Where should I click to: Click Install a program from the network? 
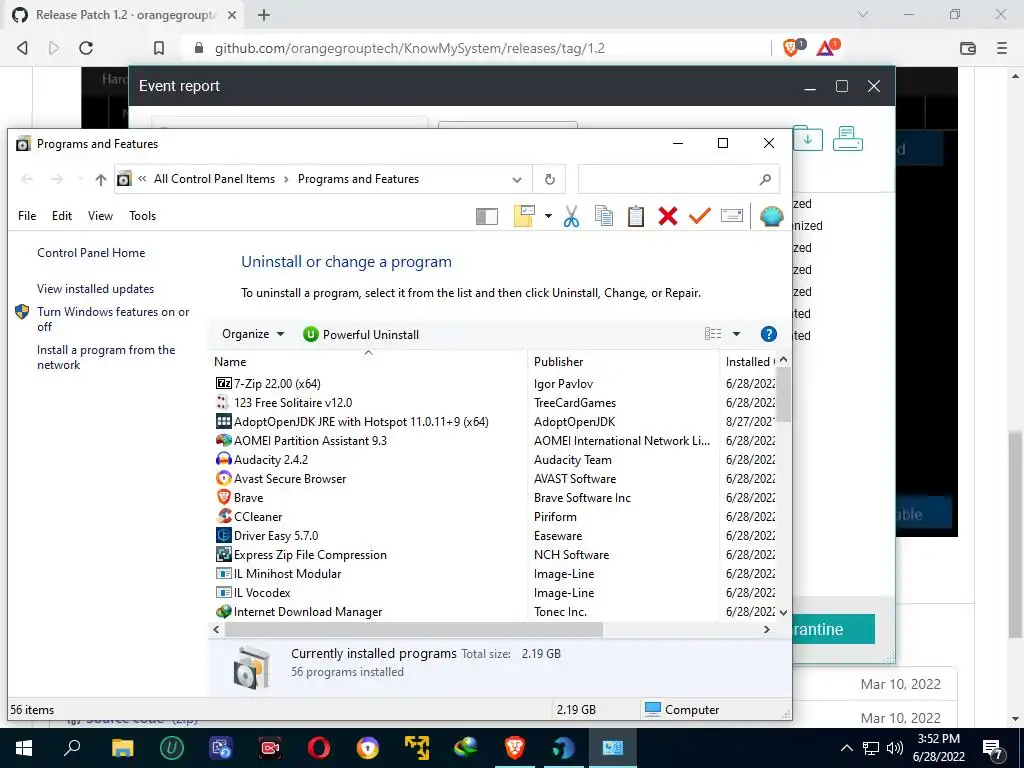[x=106, y=357]
